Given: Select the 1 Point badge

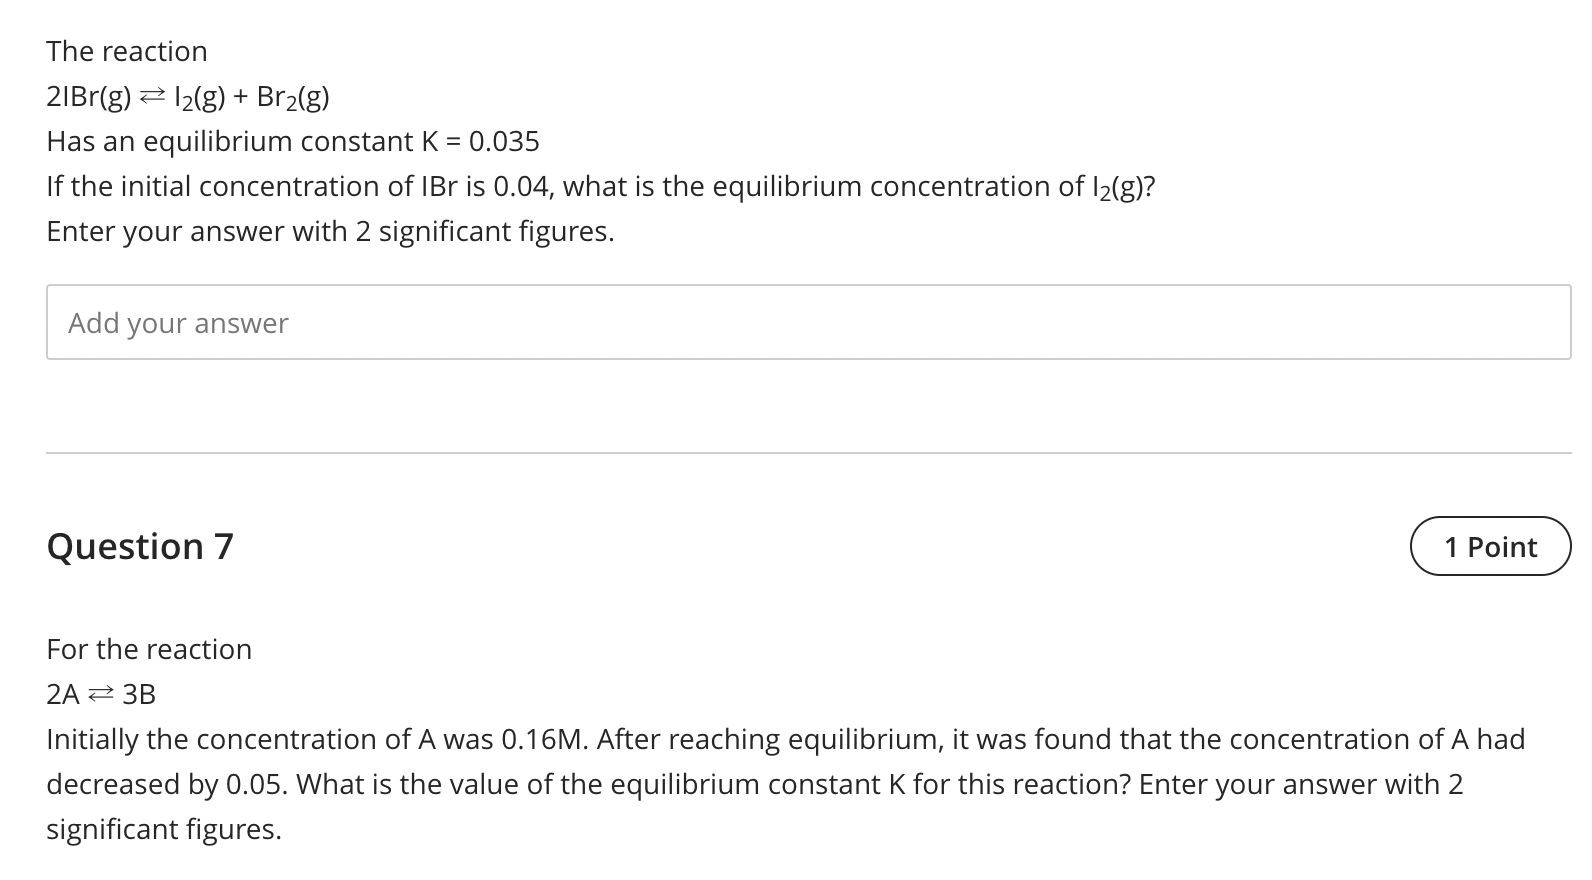Looking at the screenshot, I should pyautogui.click(x=1489, y=547).
